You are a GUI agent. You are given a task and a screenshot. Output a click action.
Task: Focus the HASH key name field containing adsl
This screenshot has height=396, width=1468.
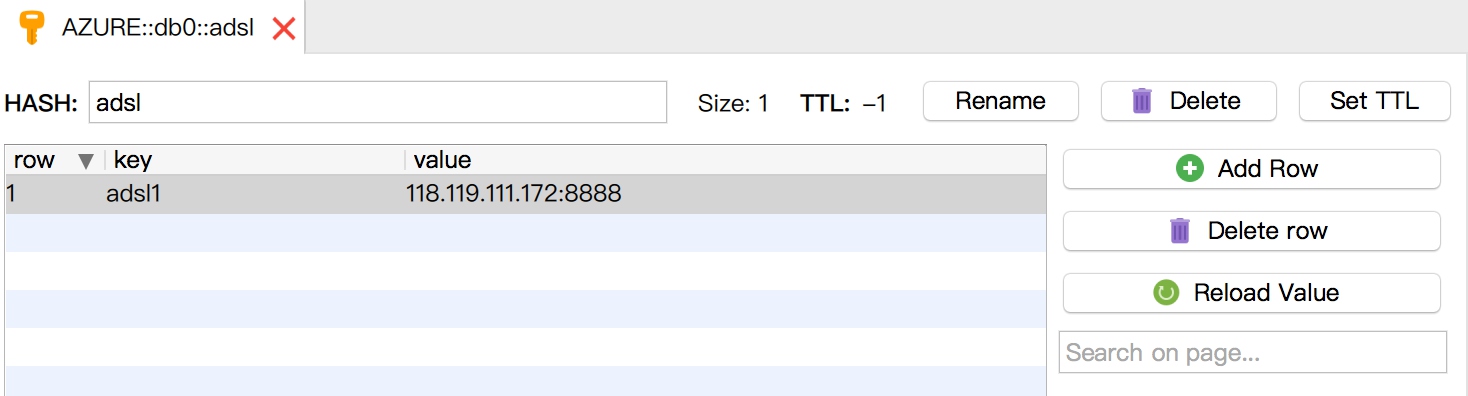[378, 102]
